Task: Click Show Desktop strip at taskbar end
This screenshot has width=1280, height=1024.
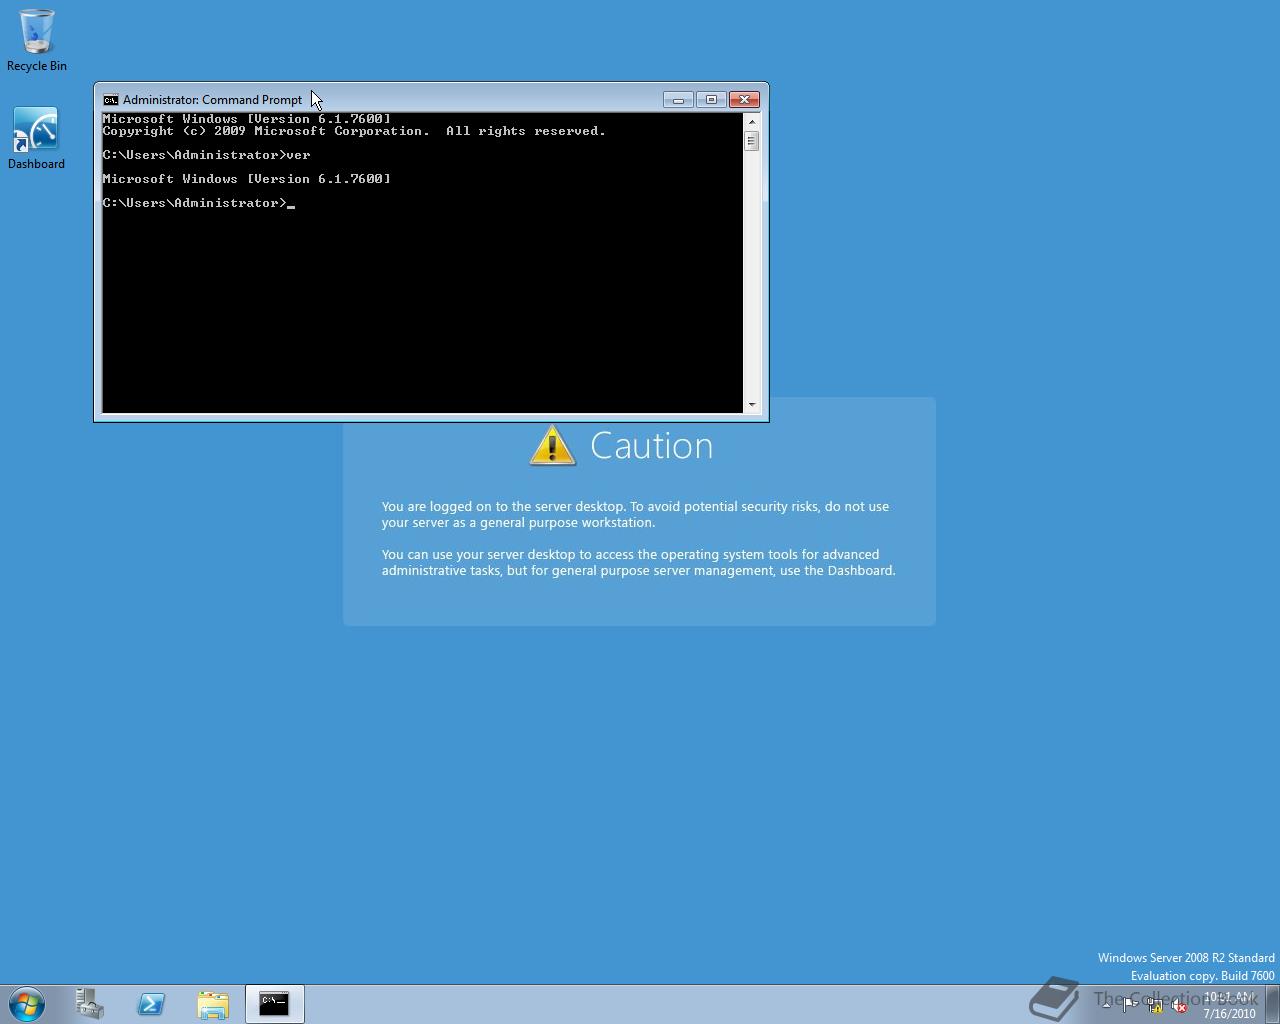Action: (x=1272, y=1004)
